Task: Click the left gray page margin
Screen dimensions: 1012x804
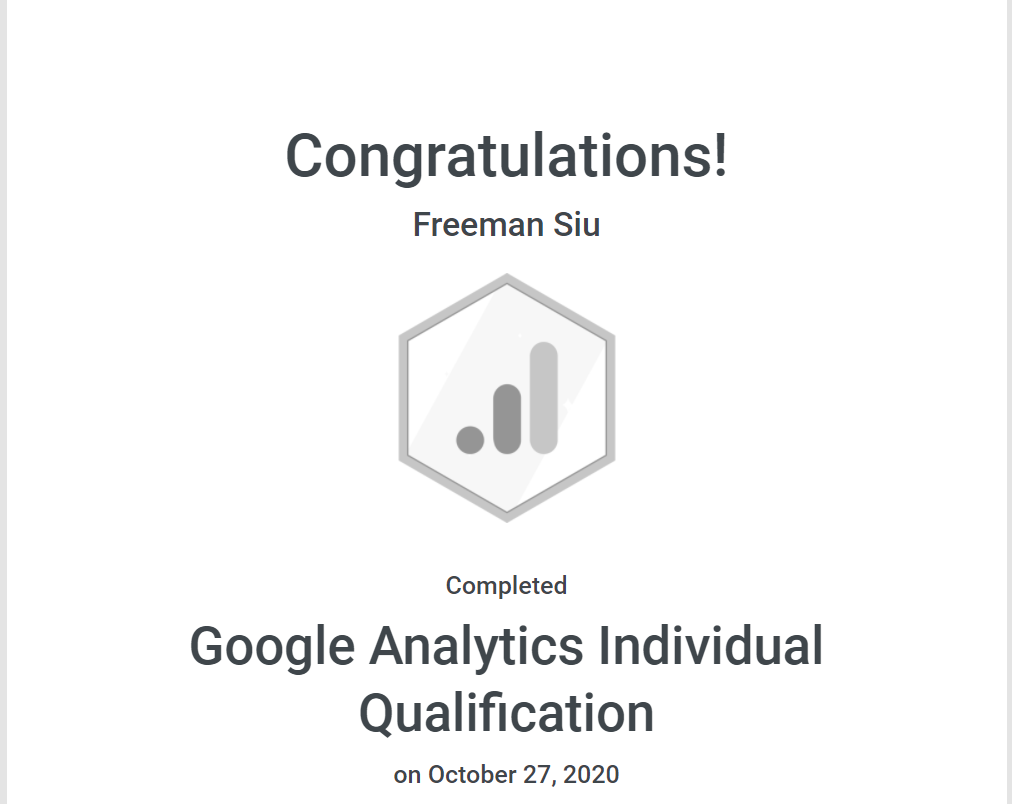Action: 3,400
